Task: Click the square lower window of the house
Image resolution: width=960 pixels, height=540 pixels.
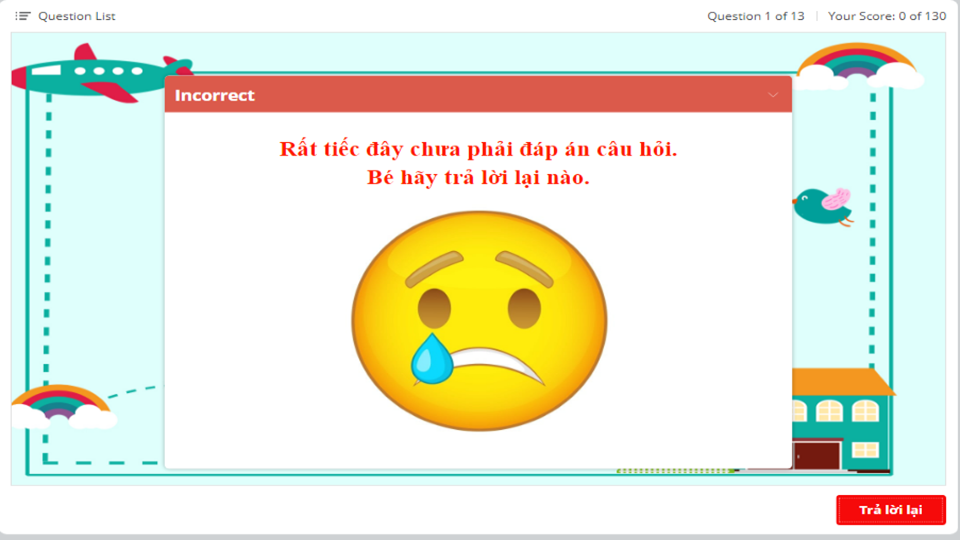Action: (x=865, y=449)
